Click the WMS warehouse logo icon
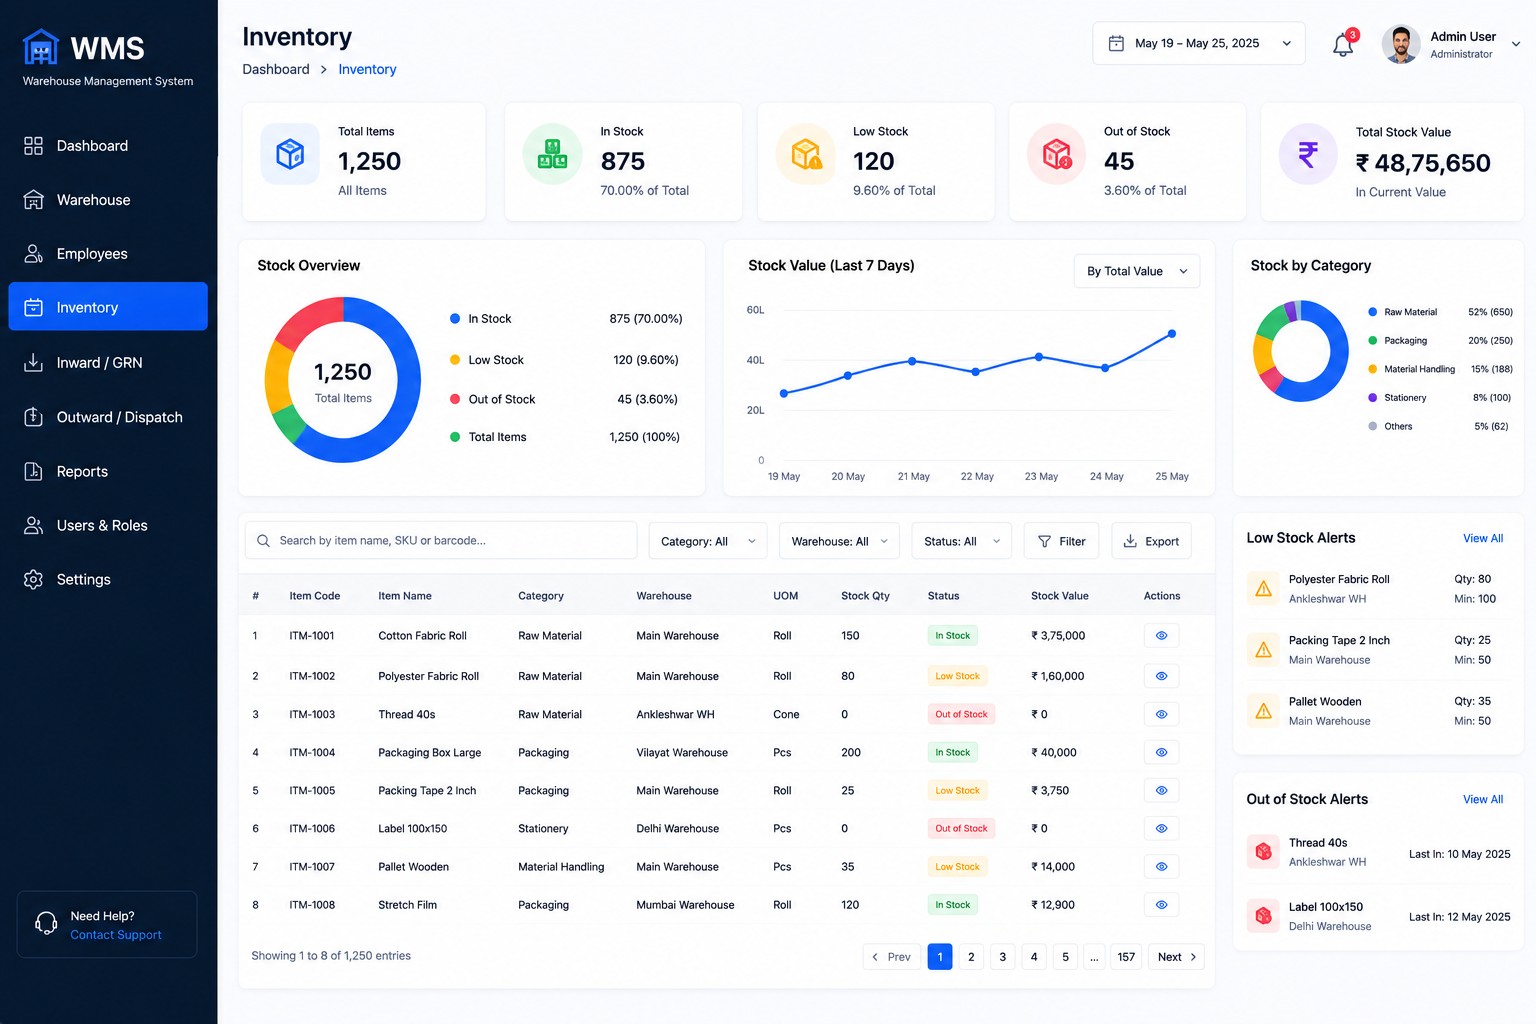The width and height of the screenshot is (1536, 1024). point(41,47)
